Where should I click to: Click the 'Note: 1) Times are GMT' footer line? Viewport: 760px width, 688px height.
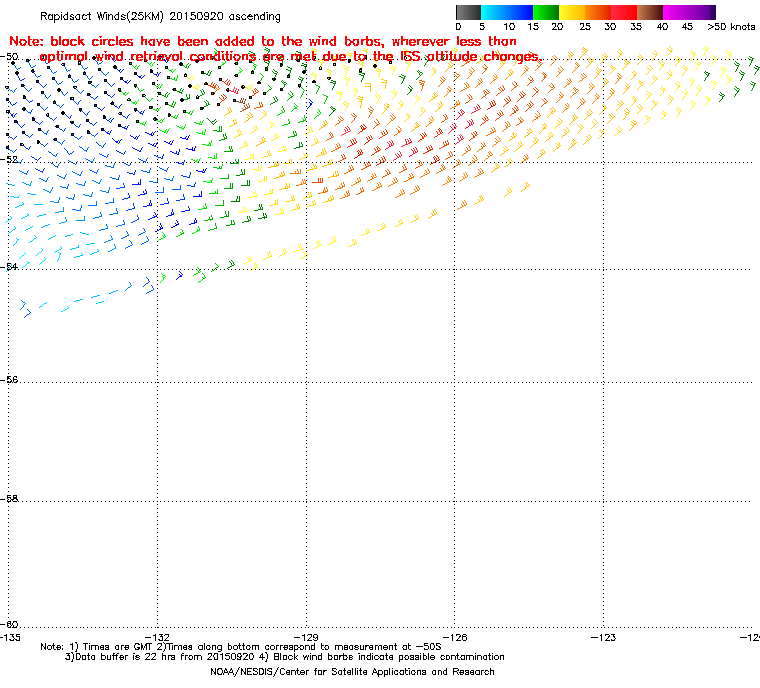[241, 647]
